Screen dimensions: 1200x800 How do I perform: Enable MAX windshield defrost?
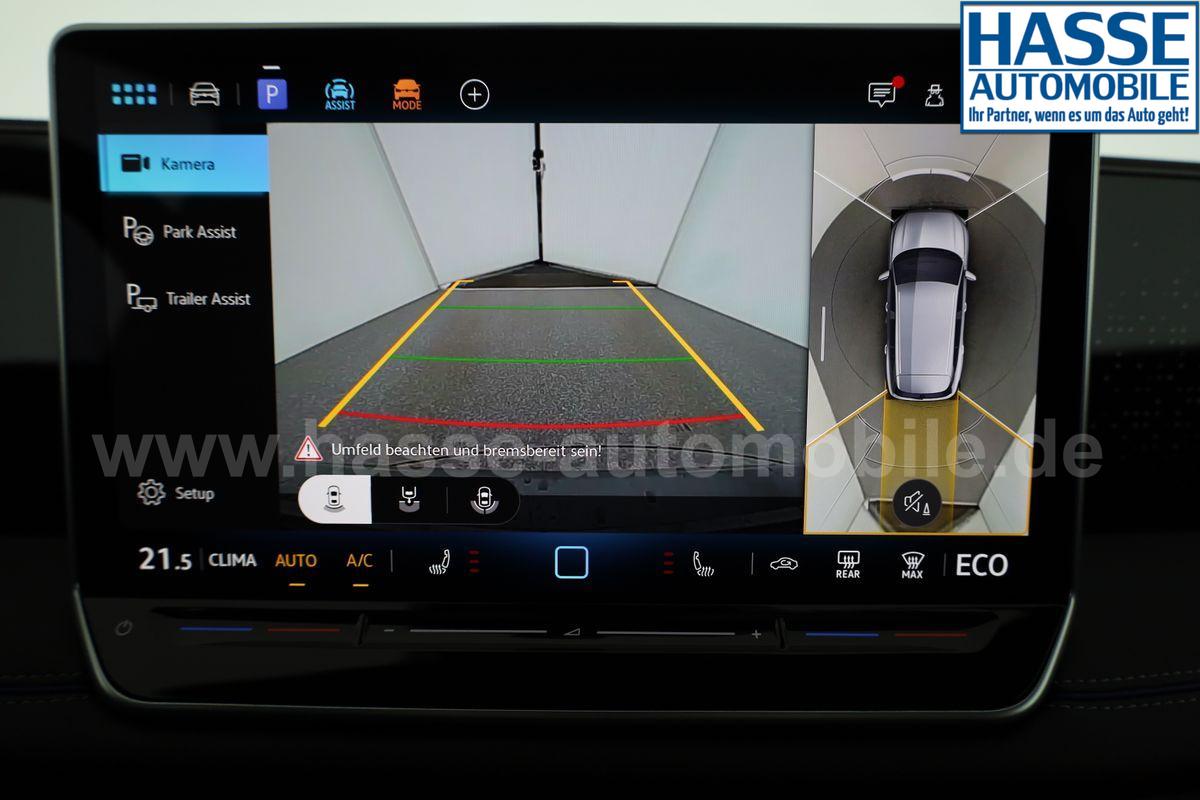click(x=911, y=565)
